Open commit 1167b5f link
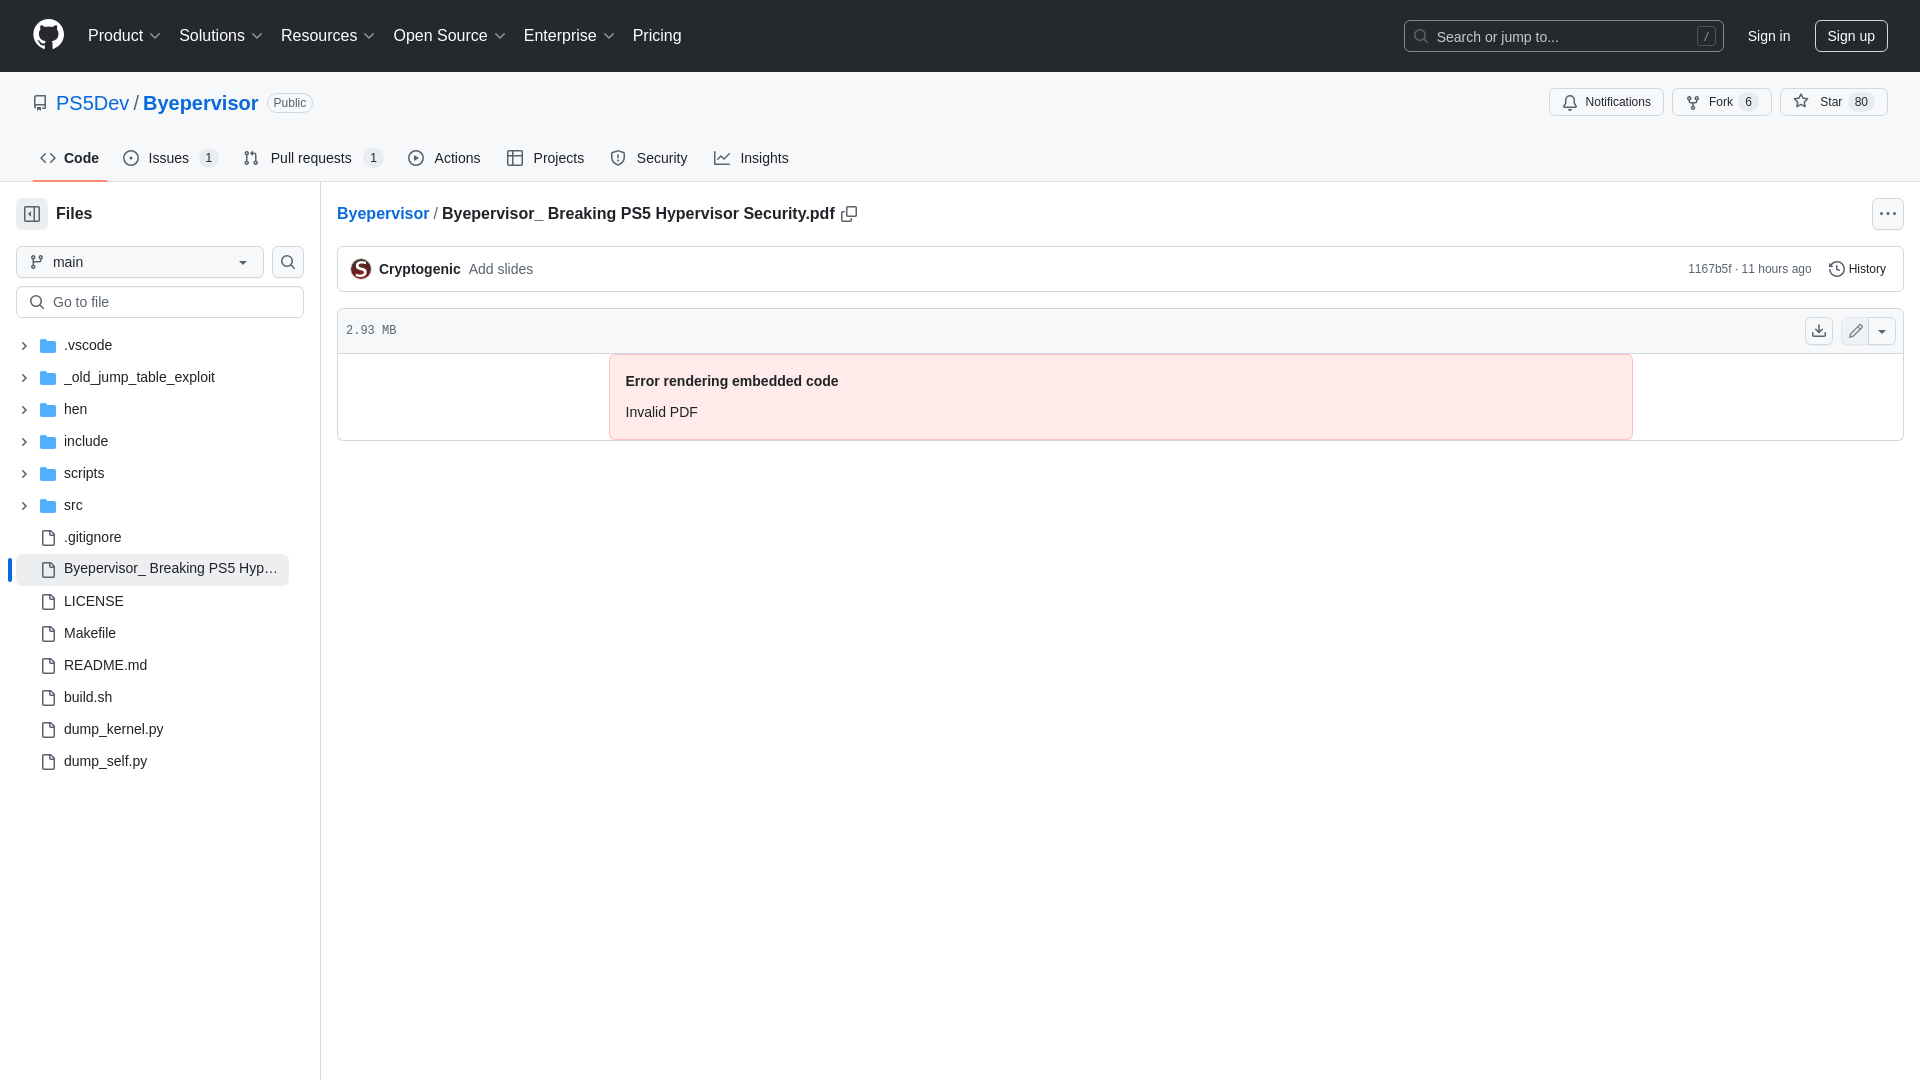The width and height of the screenshot is (1920, 1080). point(1709,269)
